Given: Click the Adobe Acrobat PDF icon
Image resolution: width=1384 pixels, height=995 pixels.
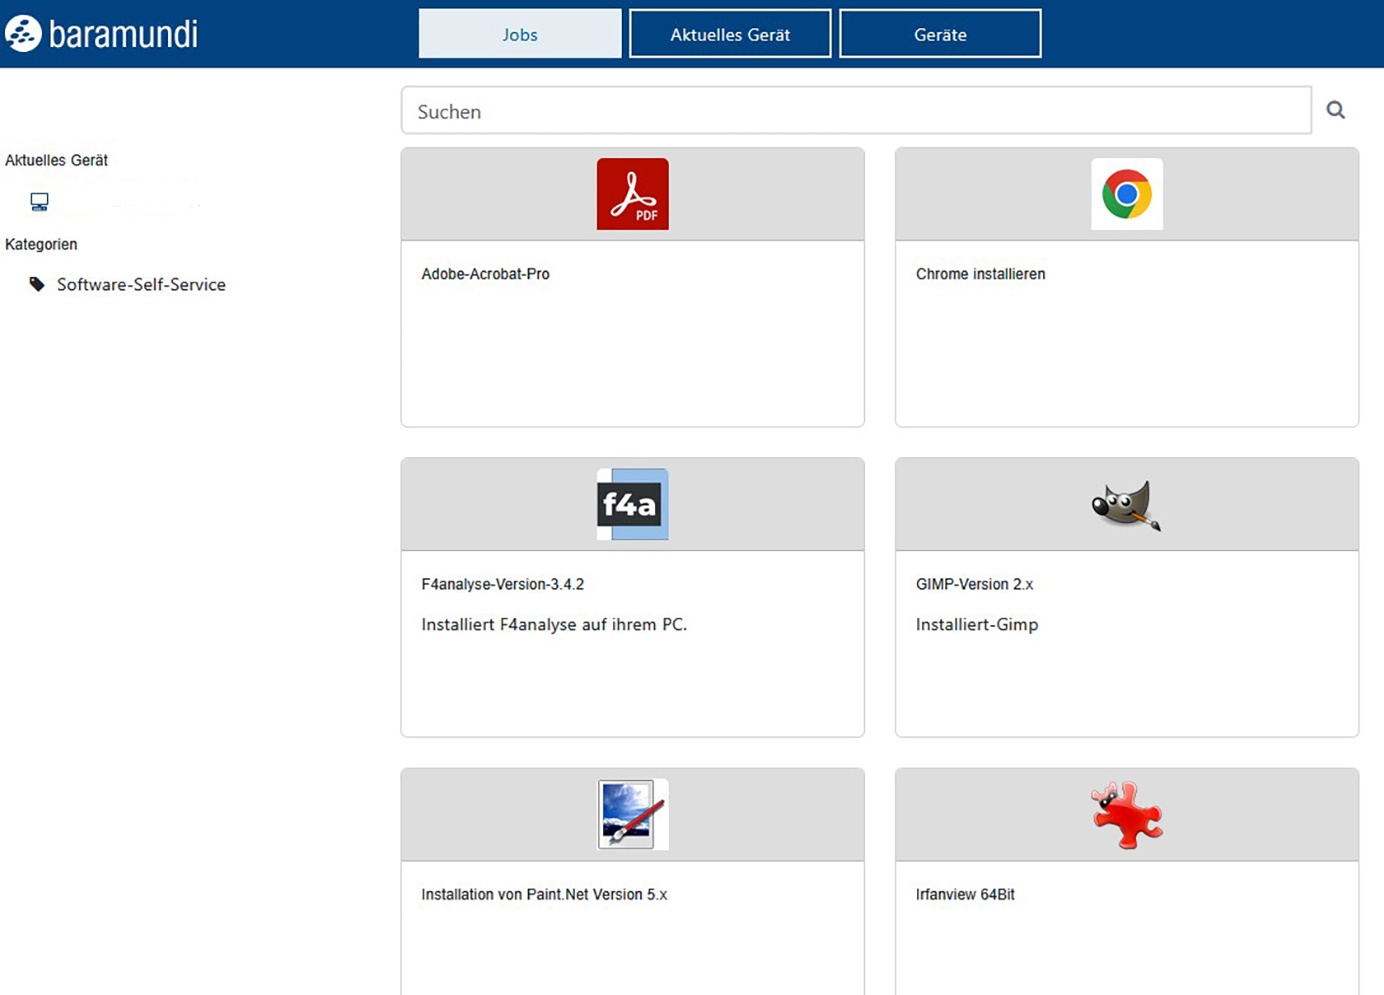Looking at the screenshot, I should [x=632, y=194].
